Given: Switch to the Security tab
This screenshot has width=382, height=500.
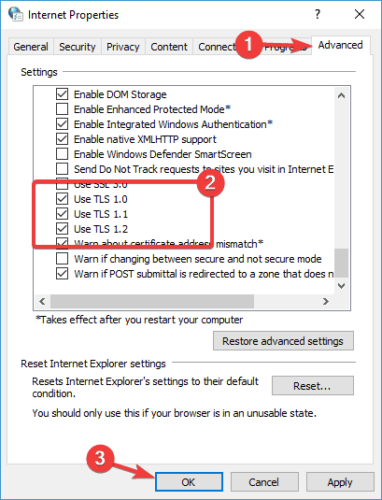Looking at the screenshot, I should [77, 47].
